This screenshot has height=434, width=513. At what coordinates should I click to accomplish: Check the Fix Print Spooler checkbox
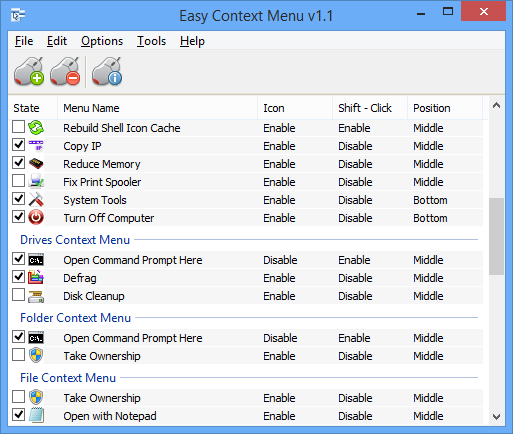click(x=18, y=180)
